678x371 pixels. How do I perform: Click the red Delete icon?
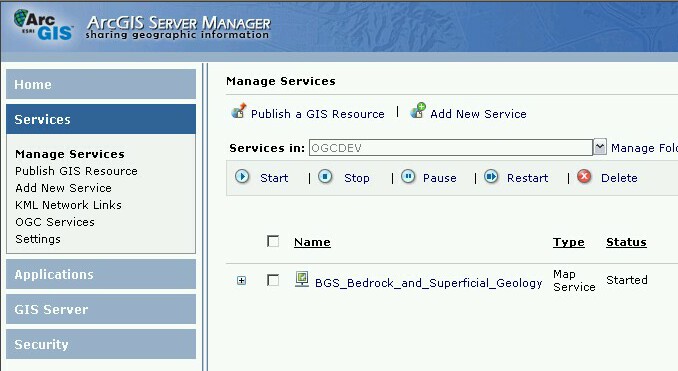click(584, 177)
